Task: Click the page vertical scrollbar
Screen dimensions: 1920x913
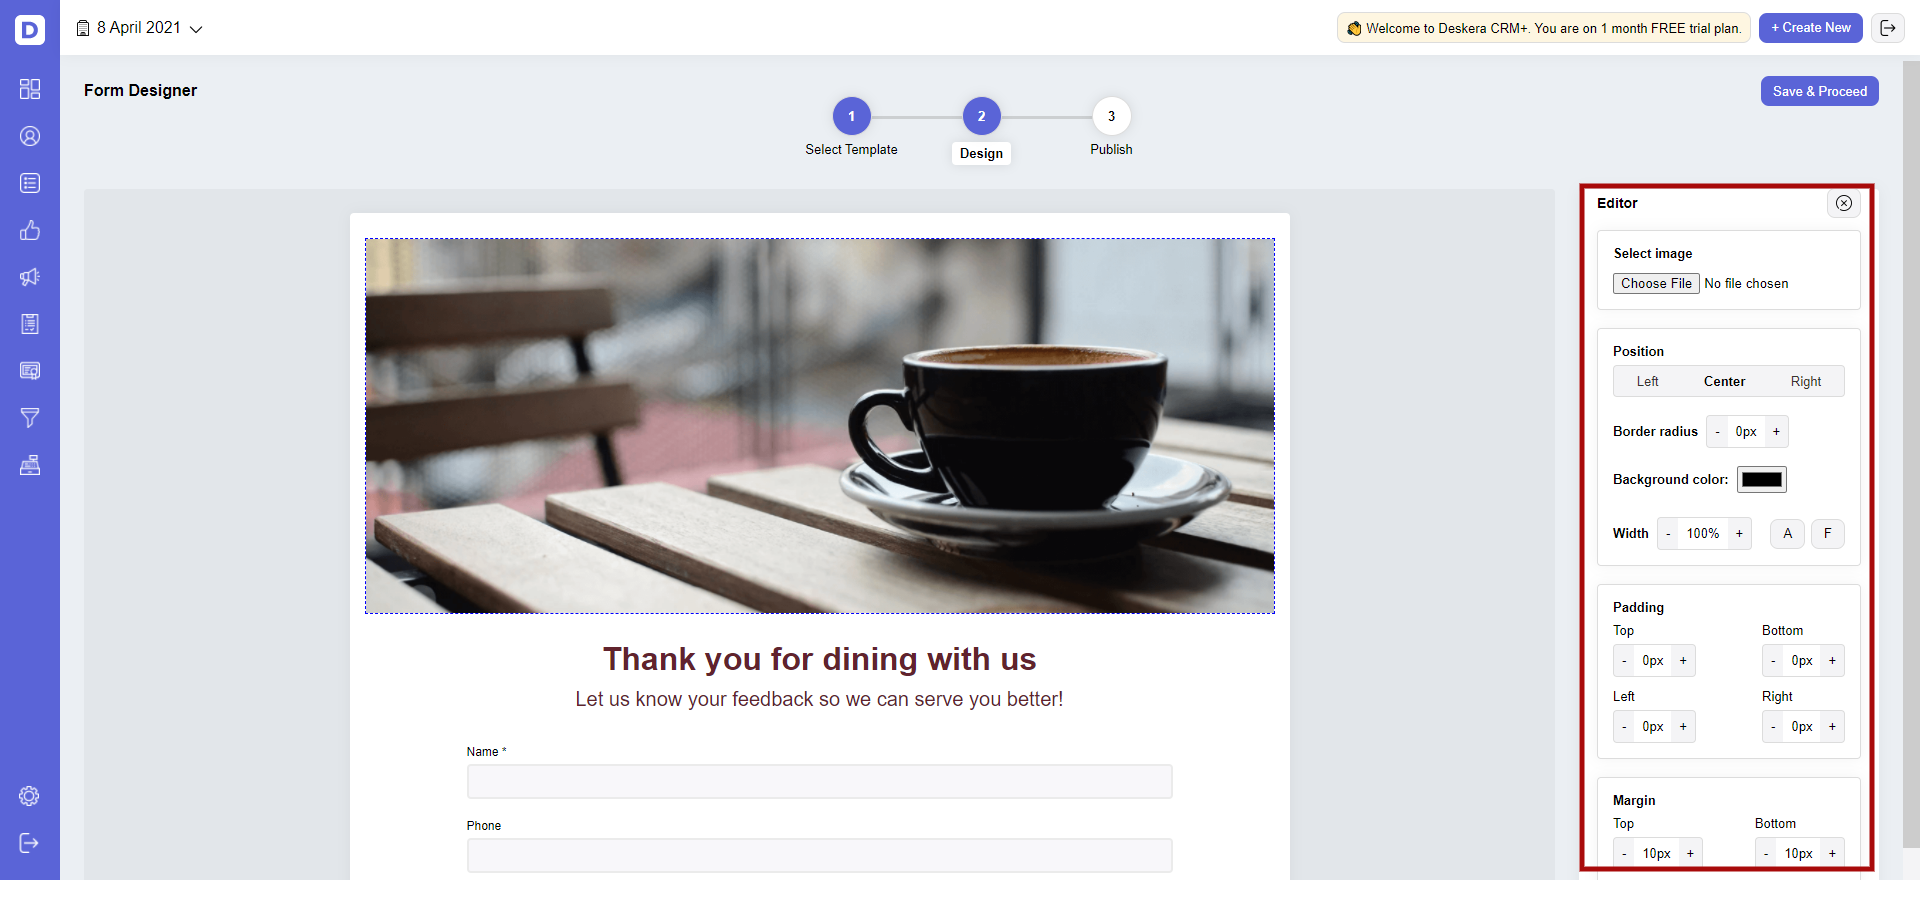Action: click(x=1911, y=455)
